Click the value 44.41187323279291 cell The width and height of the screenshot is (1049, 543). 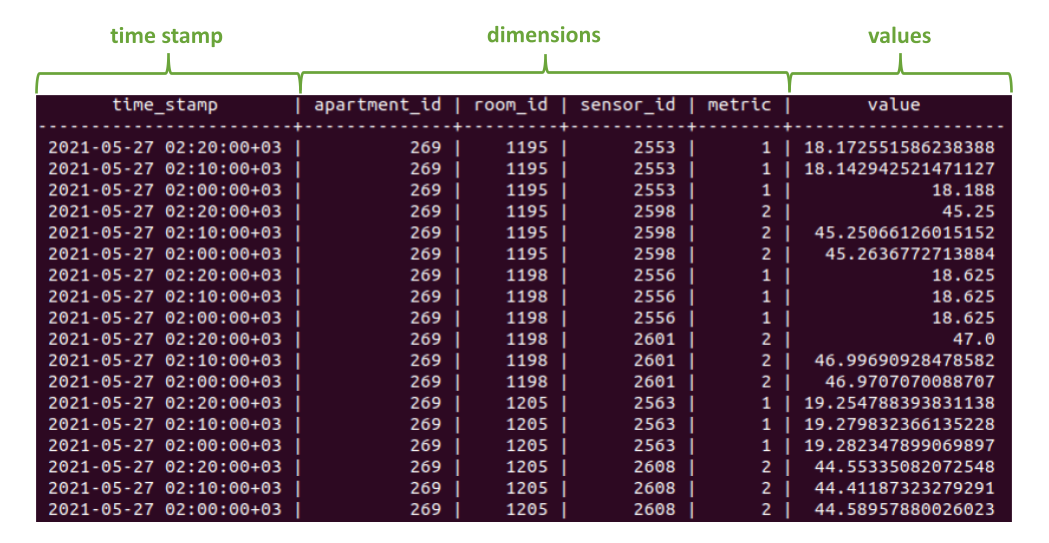click(x=903, y=488)
